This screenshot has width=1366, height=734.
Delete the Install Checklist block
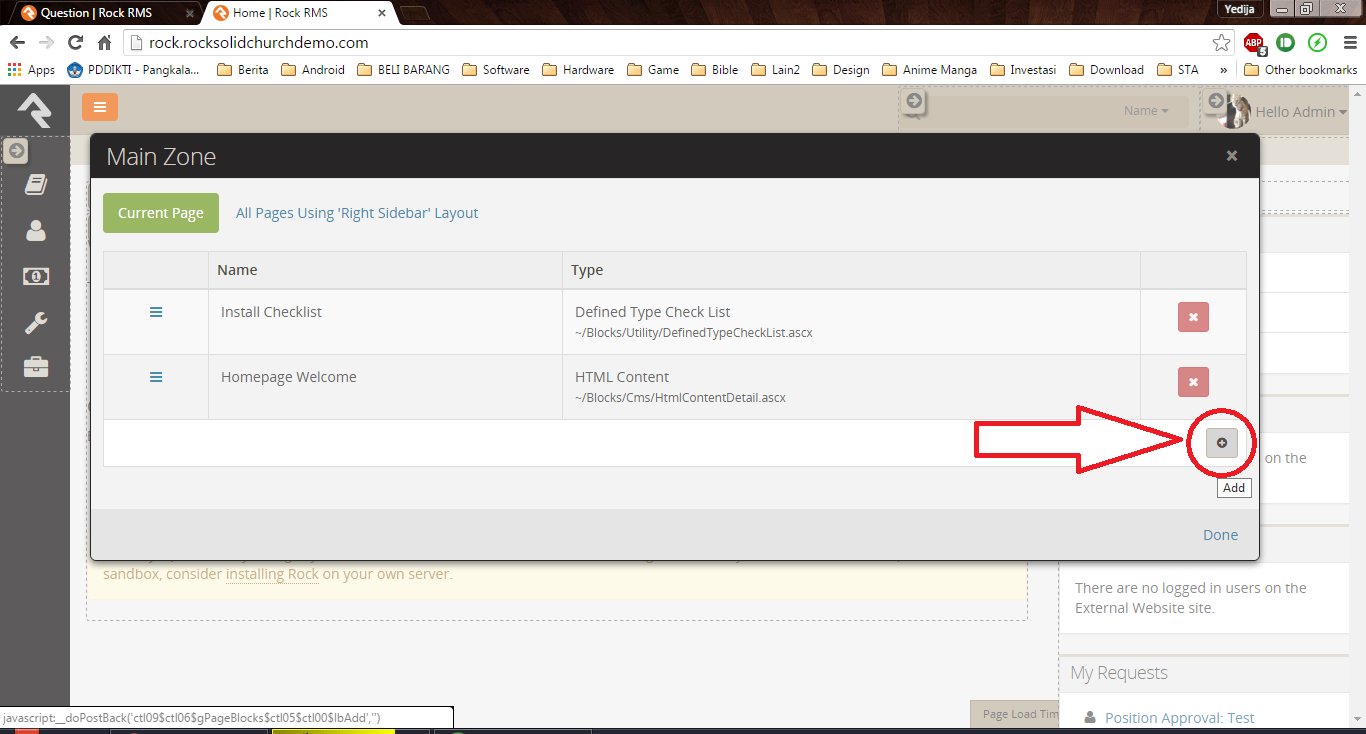1193,317
